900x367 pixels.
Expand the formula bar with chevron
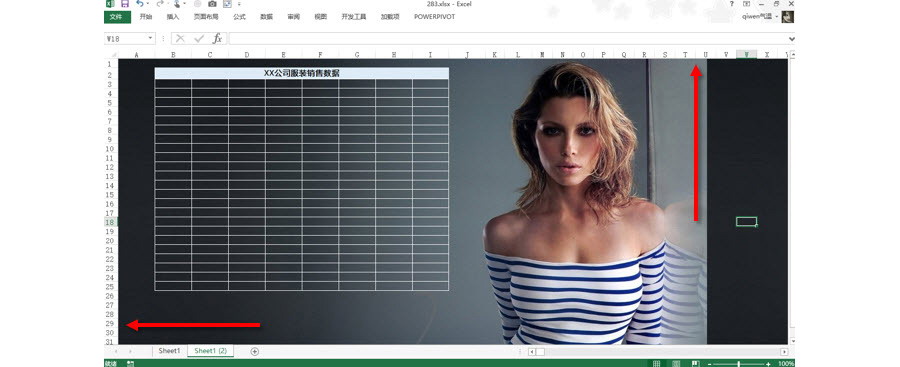(792, 38)
